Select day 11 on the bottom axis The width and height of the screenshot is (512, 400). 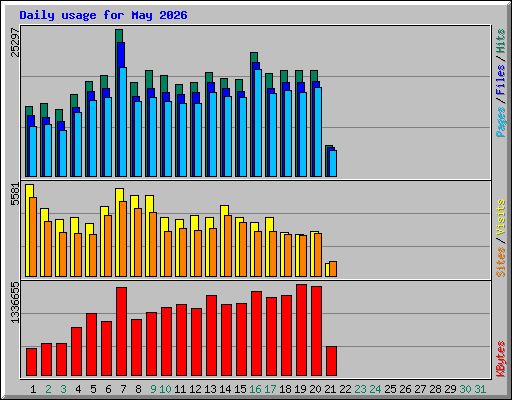click(x=180, y=389)
